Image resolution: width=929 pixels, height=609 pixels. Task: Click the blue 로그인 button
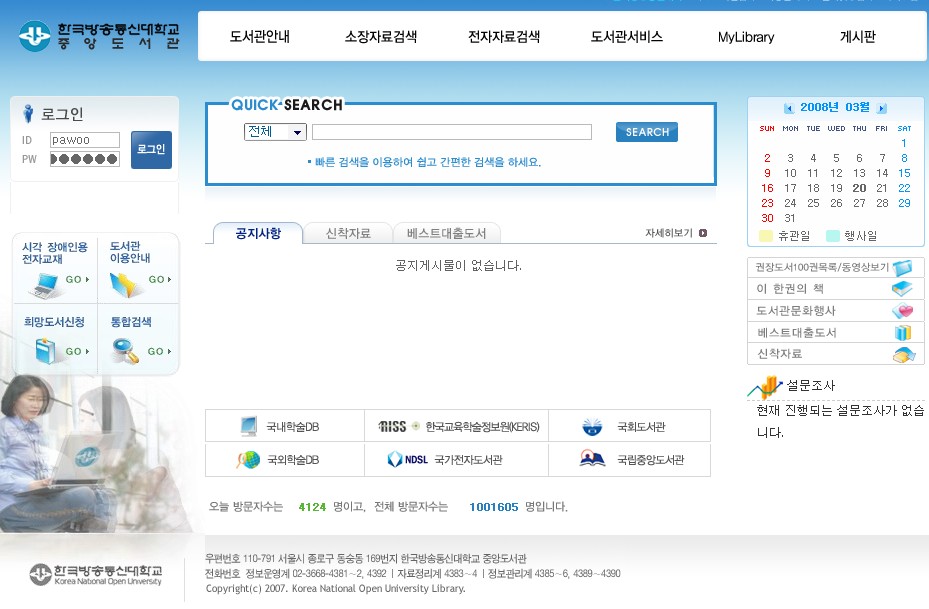(151, 149)
